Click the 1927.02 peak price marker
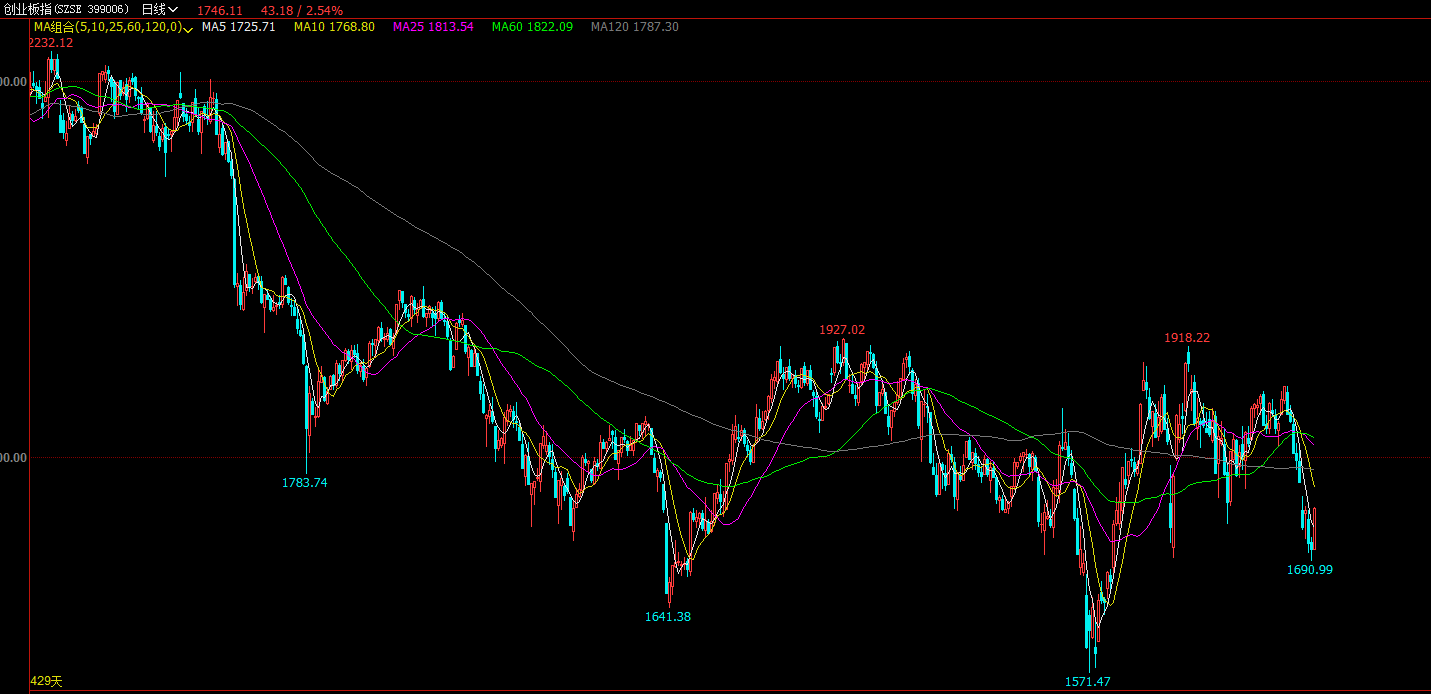 point(842,329)
